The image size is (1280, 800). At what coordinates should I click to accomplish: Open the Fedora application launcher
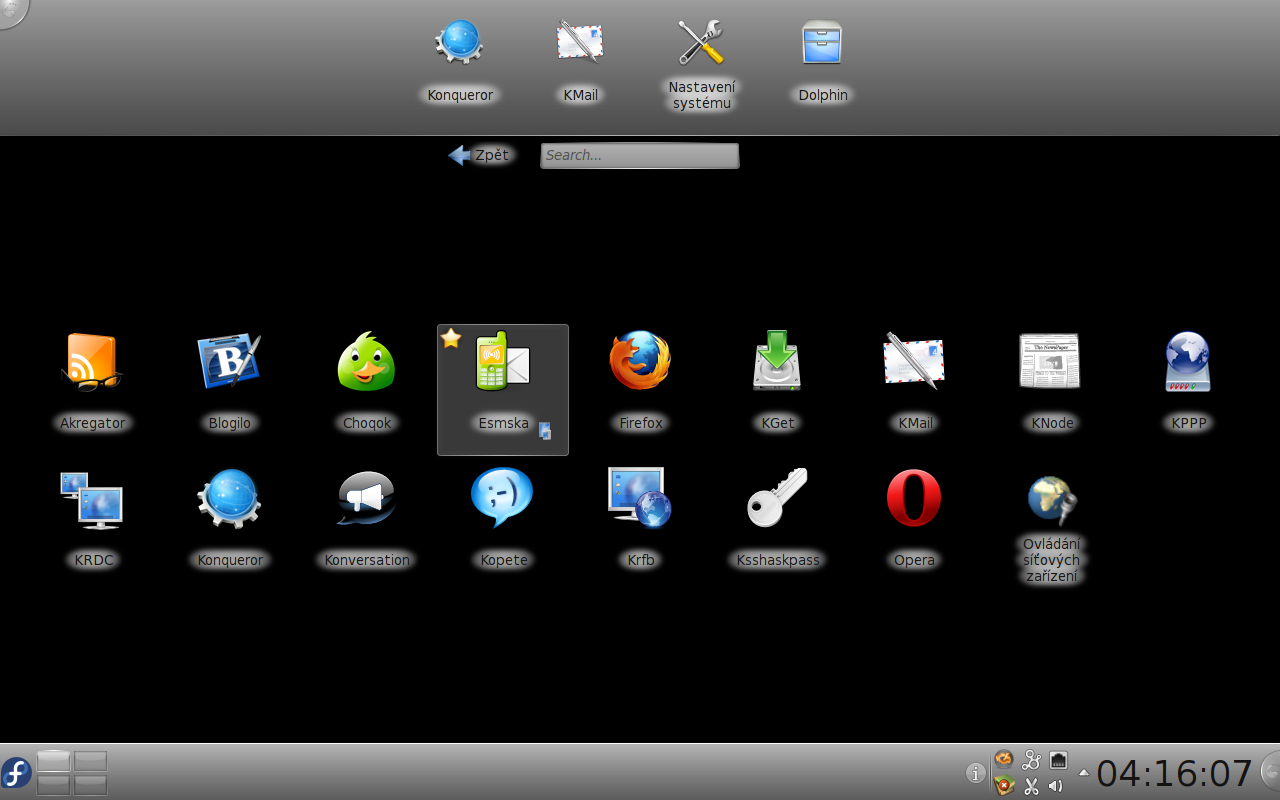(x=16, y=772)
